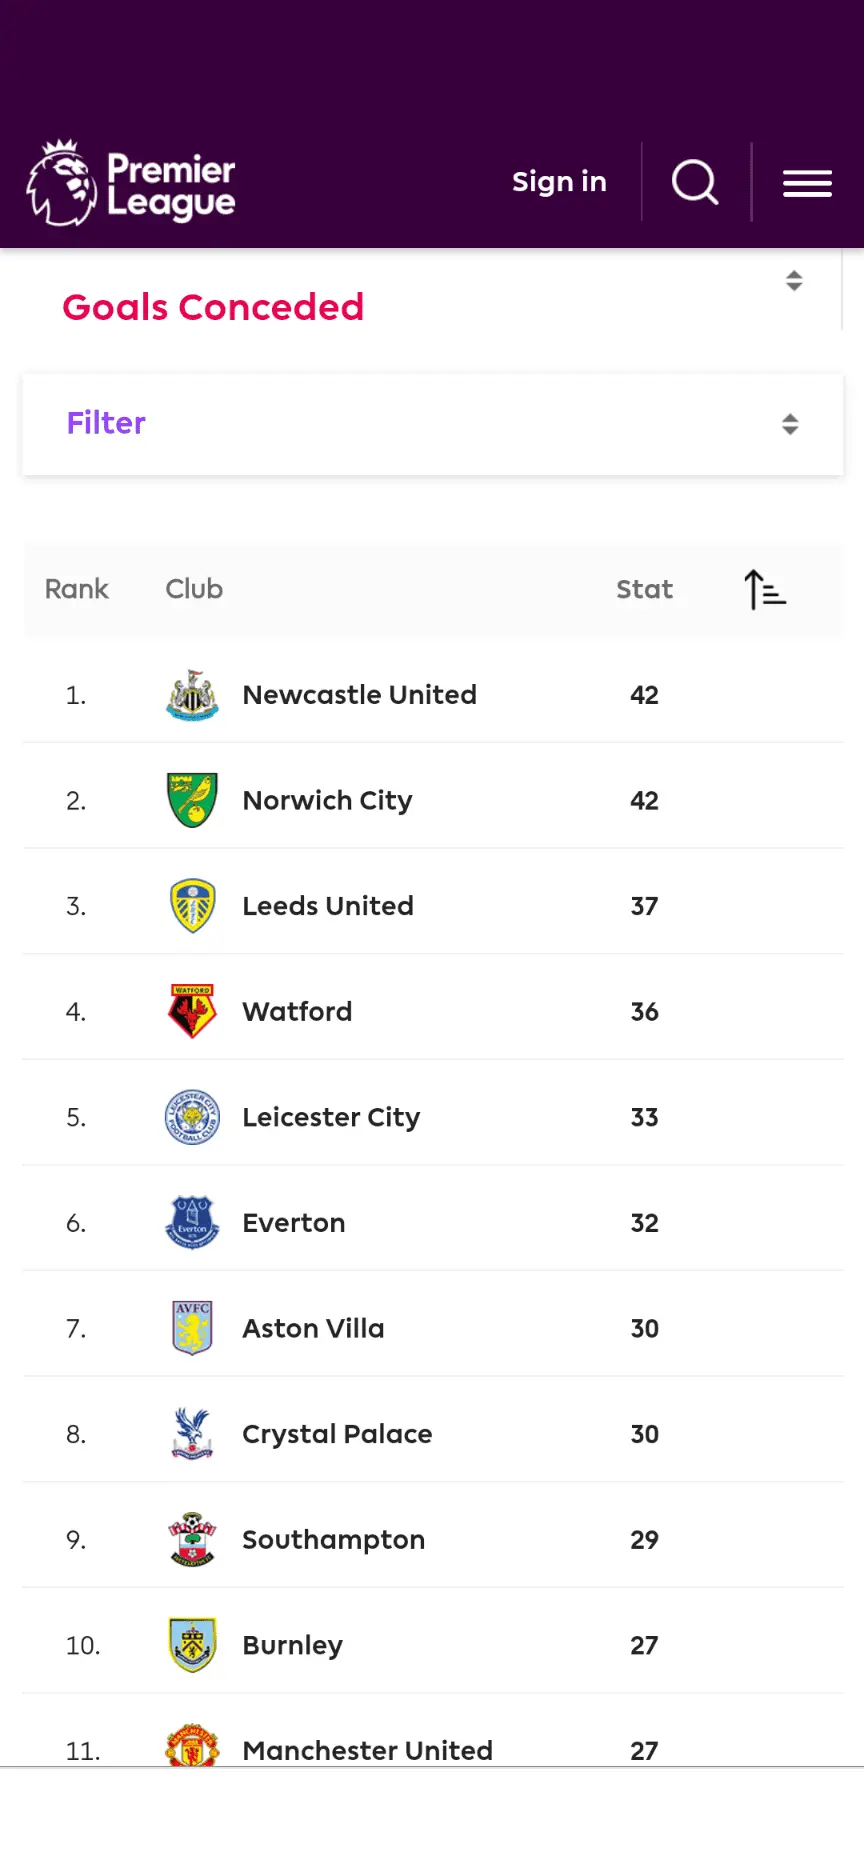Click the Southampton club crest
Screen dimensions: 864x1872
(x=192, y=1539)
